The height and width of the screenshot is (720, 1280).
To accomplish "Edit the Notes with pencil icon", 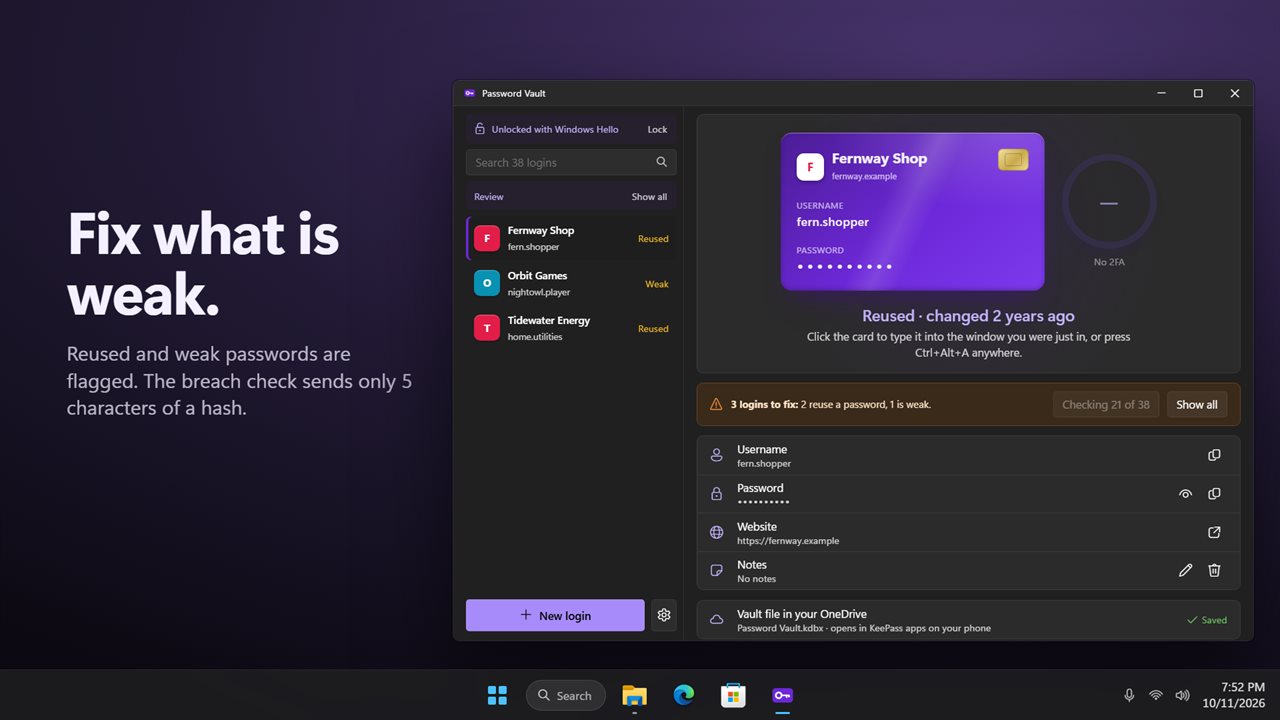I will (x=1185, y=570).
